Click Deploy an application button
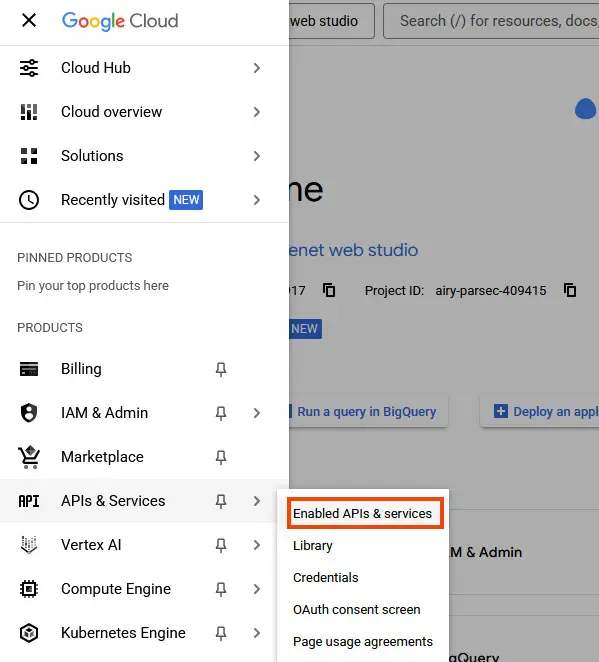The height and width of the screenshot is (662, 599). pyautogui.click(x=539, y=412)
